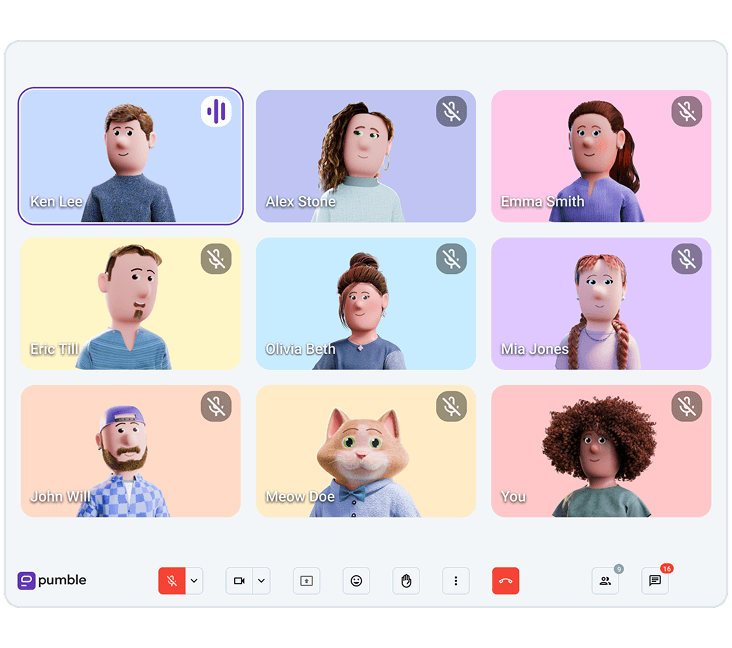The width and height of the screenshot is (732, 648).
Task: End the call with red hang-up button
Action: [506, 581]
